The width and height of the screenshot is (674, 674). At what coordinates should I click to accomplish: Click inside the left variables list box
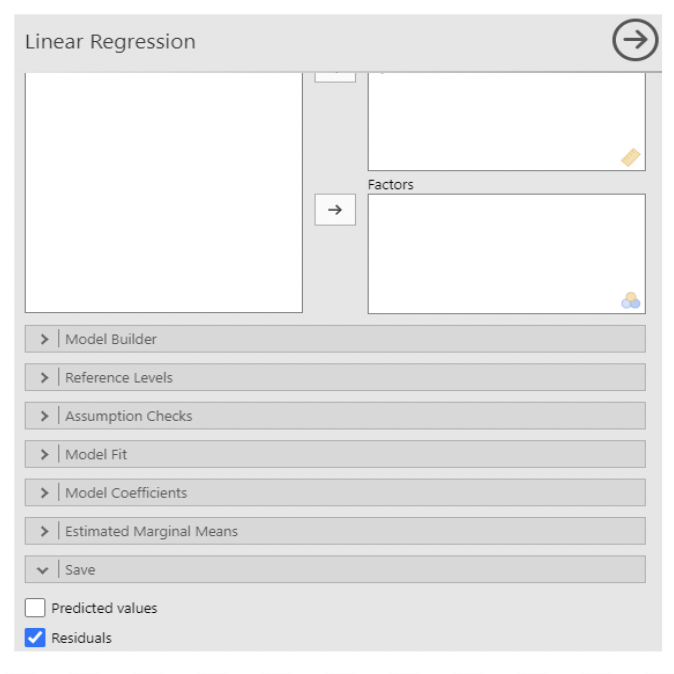[163, 192]
